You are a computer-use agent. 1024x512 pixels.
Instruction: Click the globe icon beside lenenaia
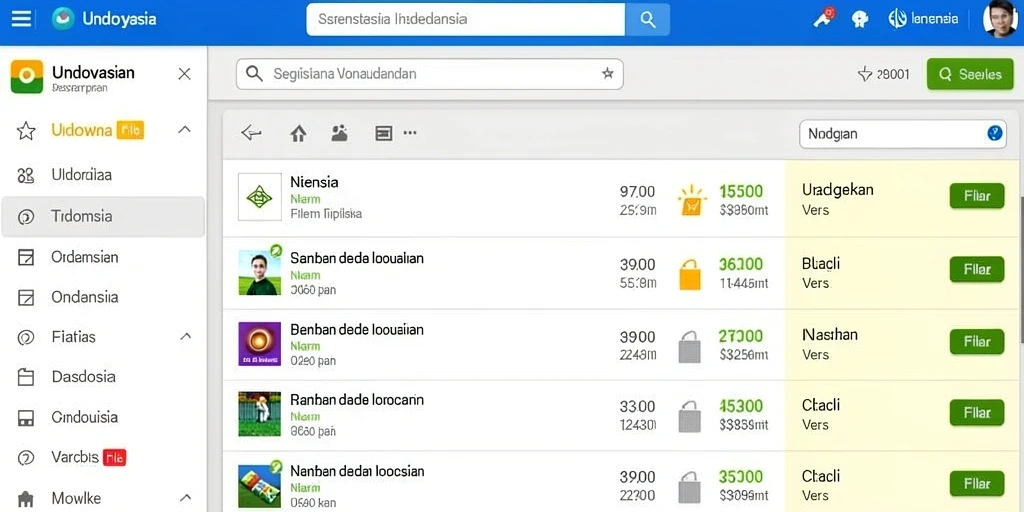897,18
